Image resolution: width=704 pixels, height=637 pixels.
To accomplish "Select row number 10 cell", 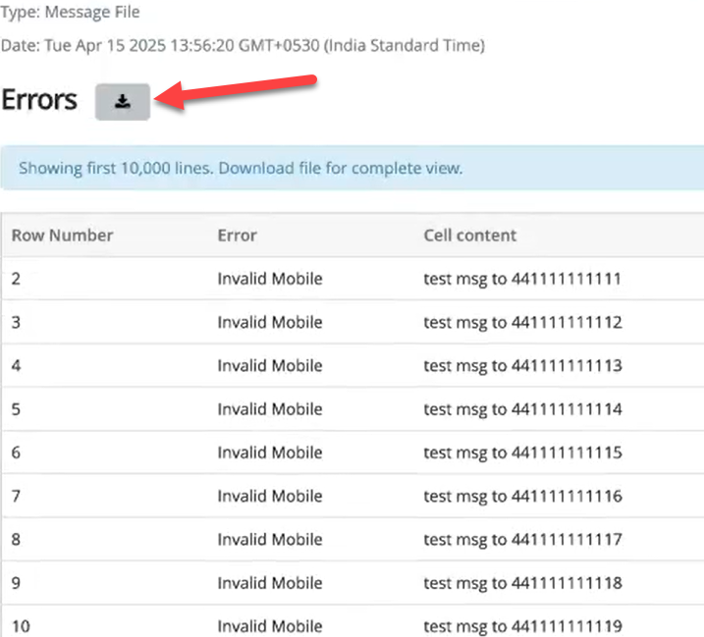I will [x=21, y=627].
